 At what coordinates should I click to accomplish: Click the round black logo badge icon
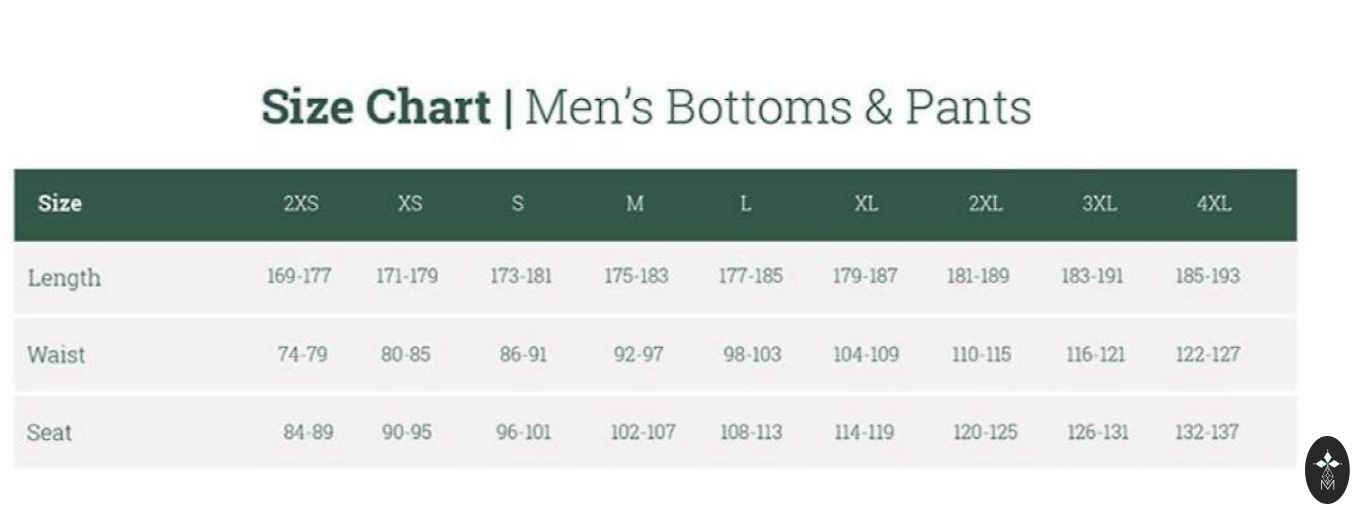click(1327, 469)
